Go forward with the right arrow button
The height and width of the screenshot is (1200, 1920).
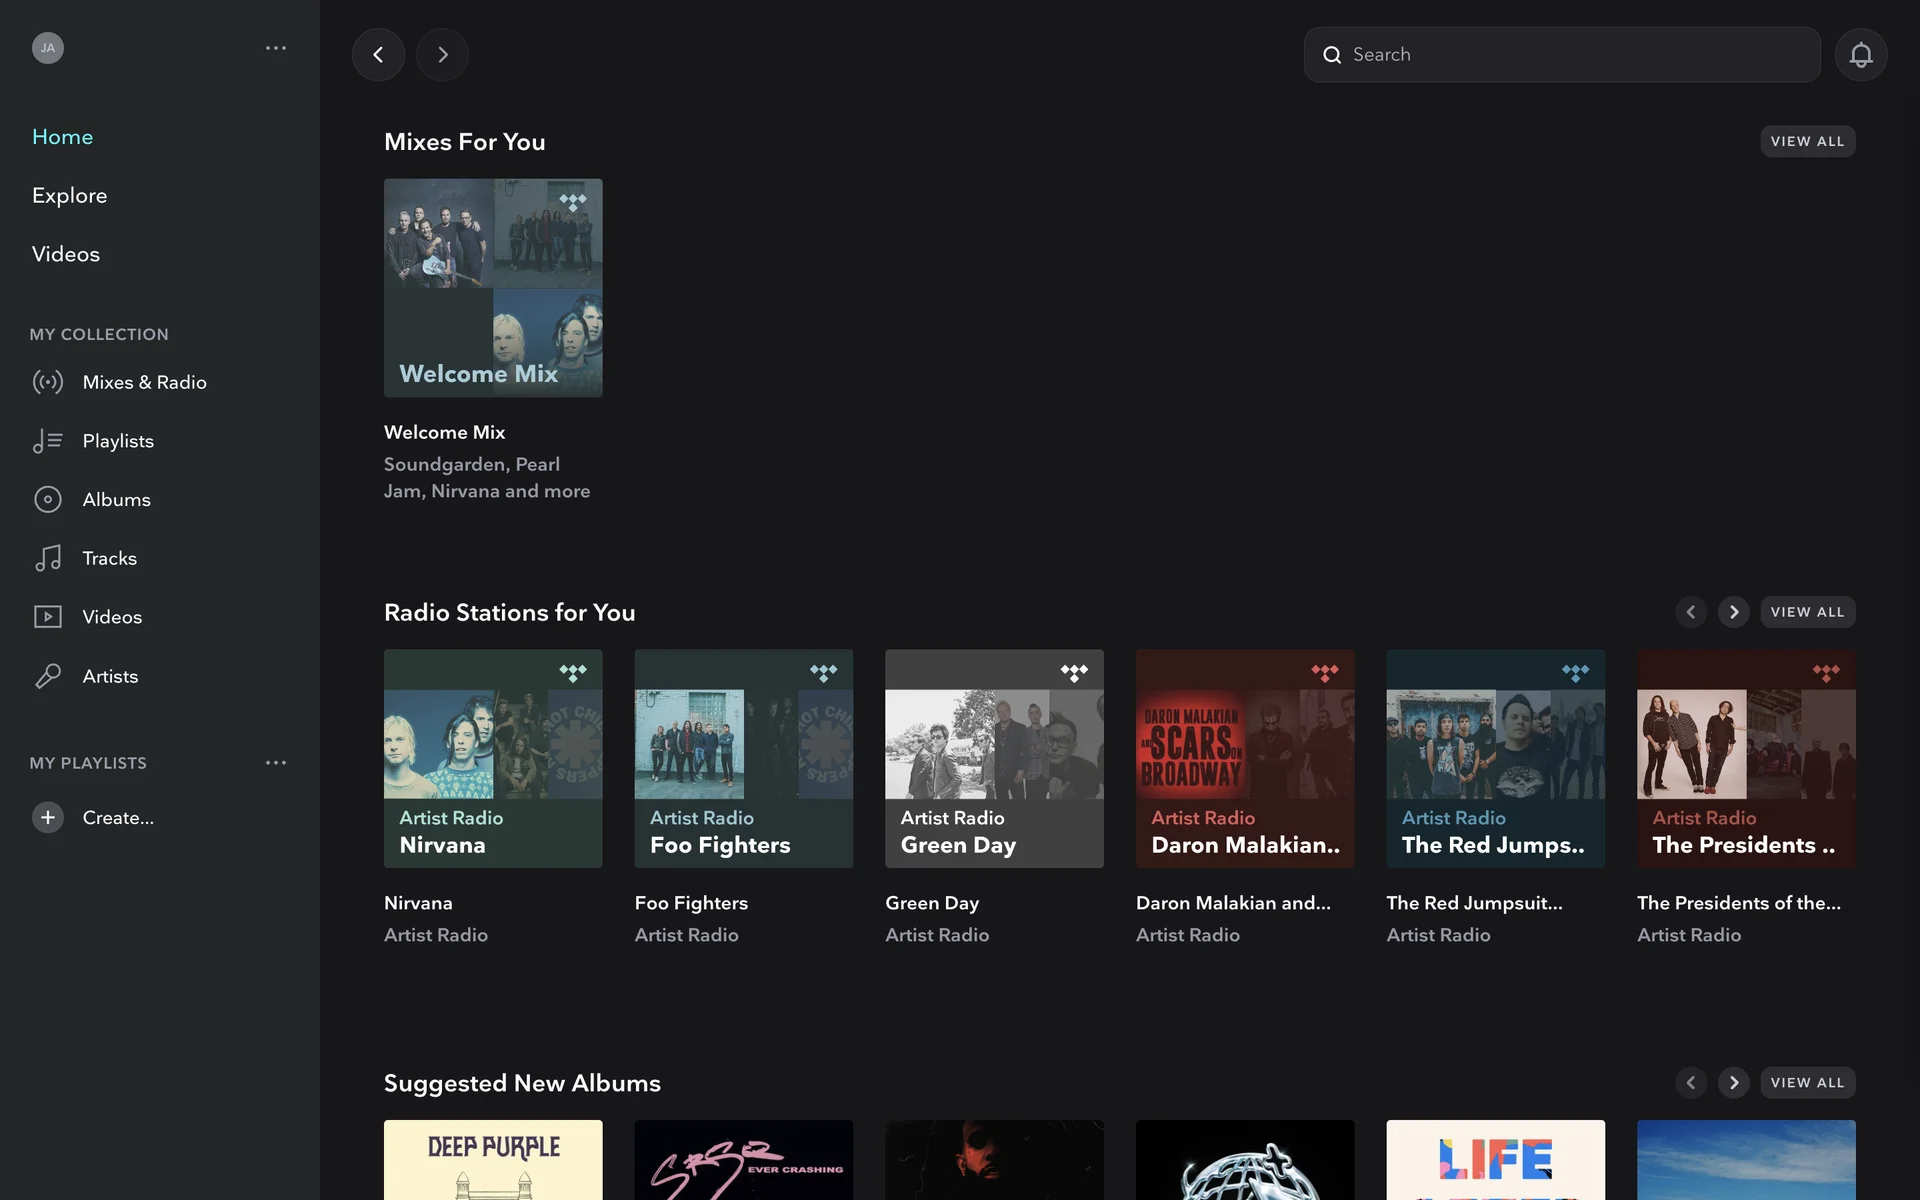coord(442,55)
